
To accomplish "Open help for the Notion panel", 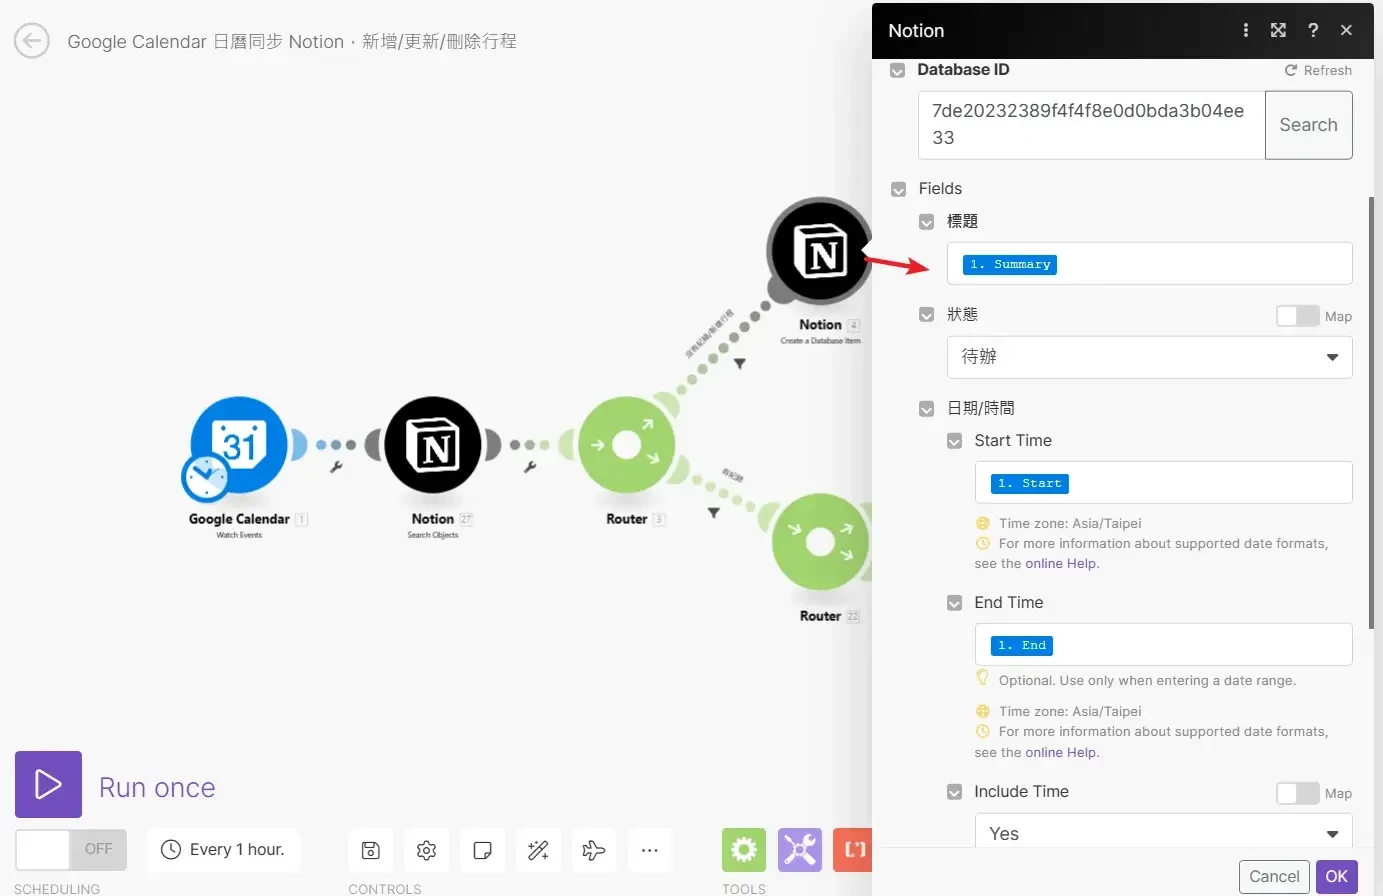I will click(x=1313, y=30).
